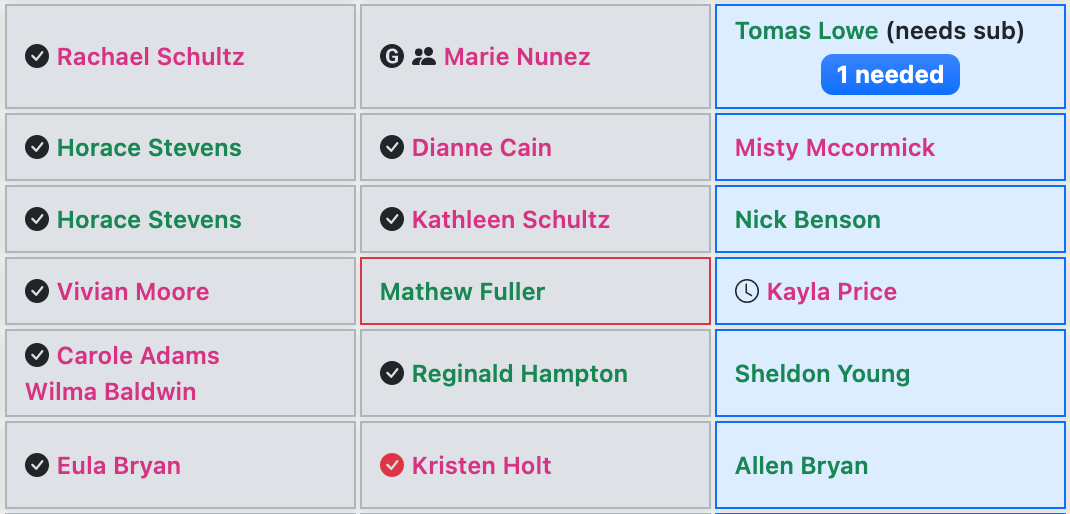Click the Allen Bryan name link
The height and width of the screenshot is (514, 1070).
point(801,466)
